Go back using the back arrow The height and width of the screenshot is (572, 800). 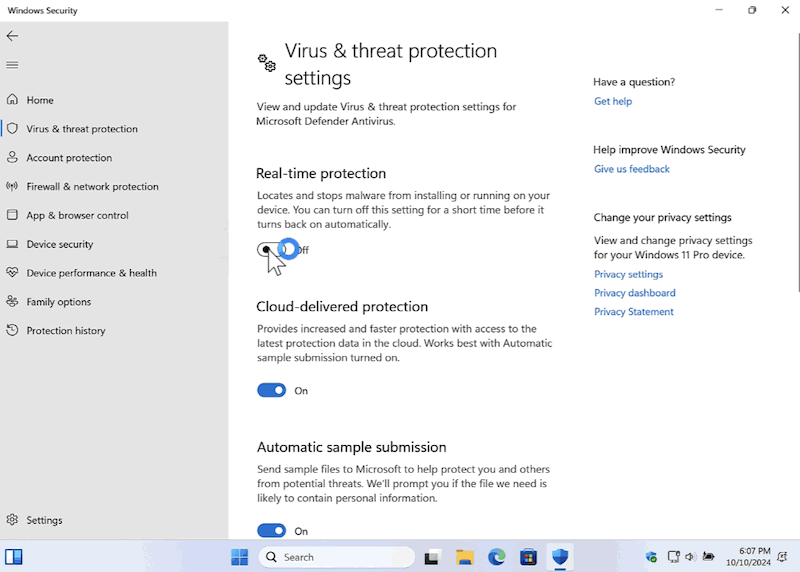12,36
